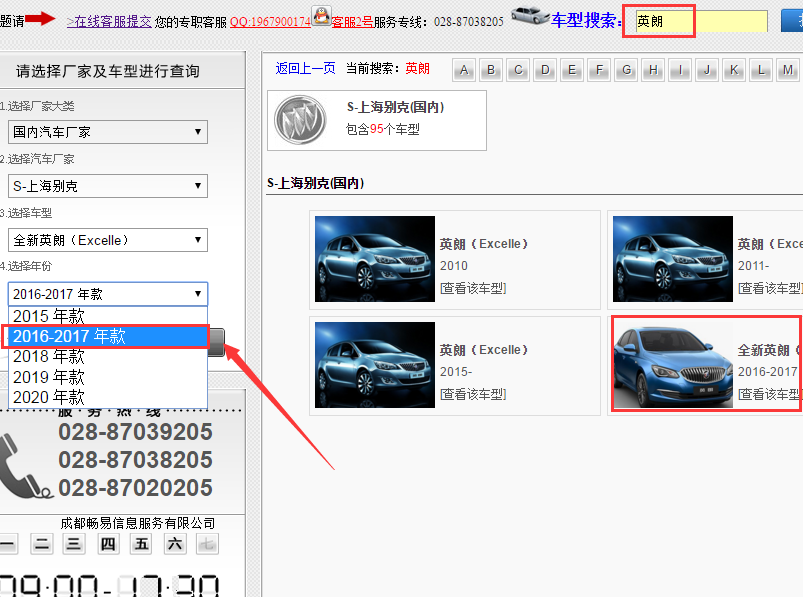The image size is (803, 597).
Task: Select 2019 年款 from the year list
Action: coord(108,377)
